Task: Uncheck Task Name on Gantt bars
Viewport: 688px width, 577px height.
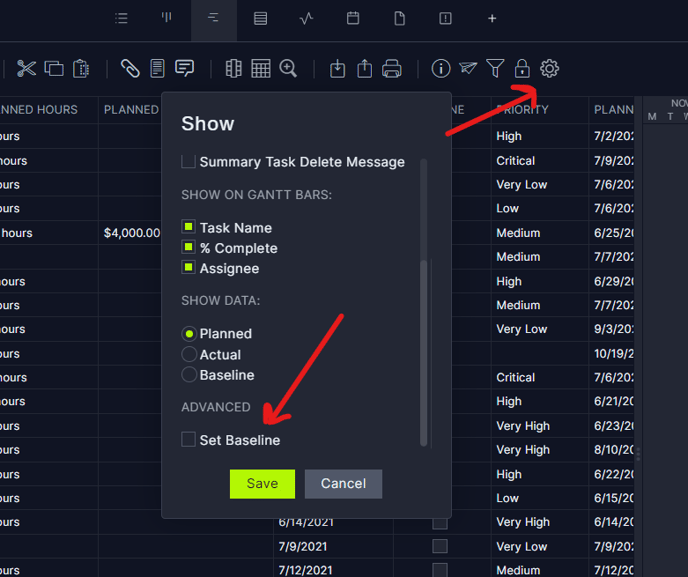Action: click(x=188, y=227)
